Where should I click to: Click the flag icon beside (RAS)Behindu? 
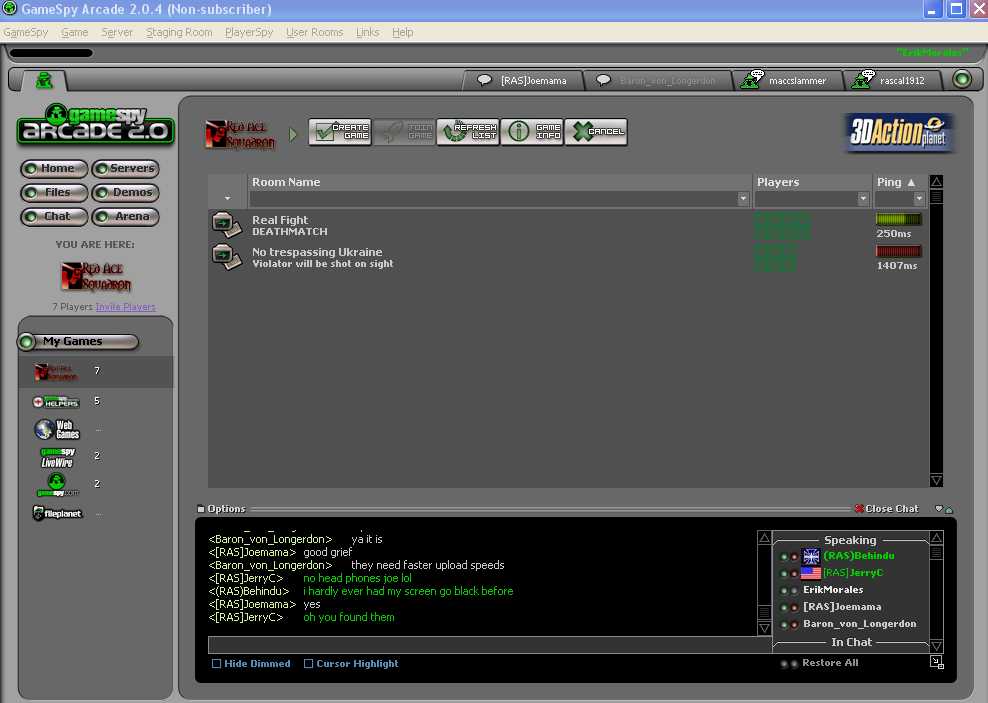(810, 556)
